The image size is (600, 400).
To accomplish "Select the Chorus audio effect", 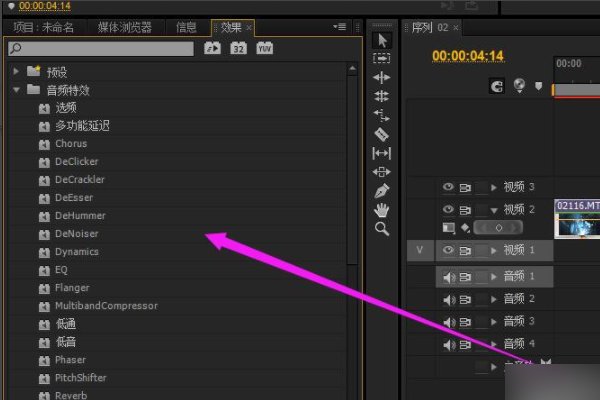I will [x=70, y=144].
